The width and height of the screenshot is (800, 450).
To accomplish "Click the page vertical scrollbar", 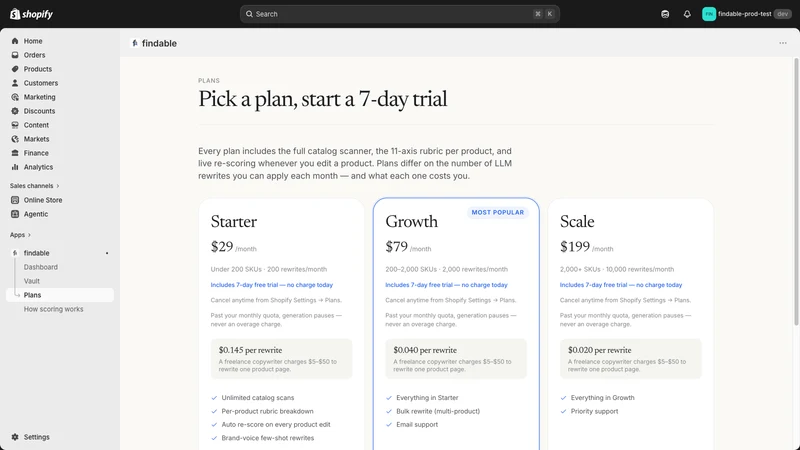I will [x=796, y=191].
